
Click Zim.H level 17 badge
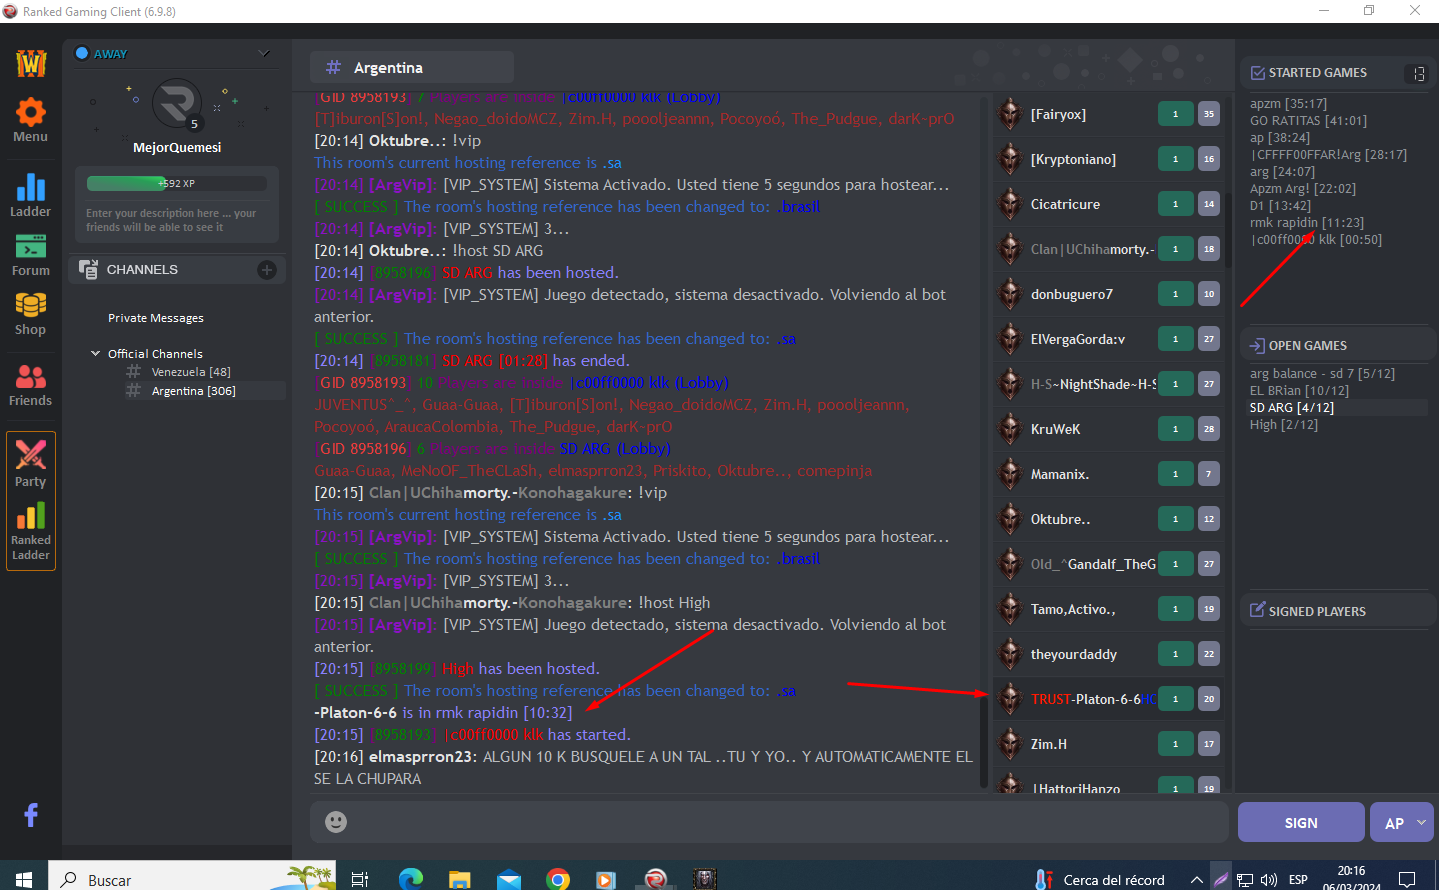tap(1209, 744)
